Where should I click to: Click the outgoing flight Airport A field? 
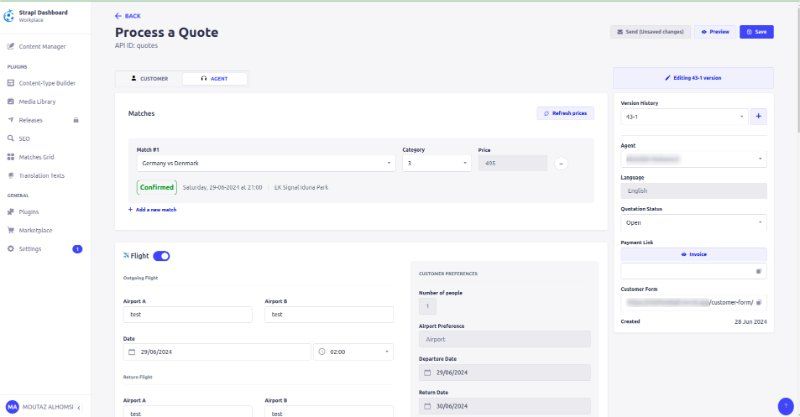(188, 315)
